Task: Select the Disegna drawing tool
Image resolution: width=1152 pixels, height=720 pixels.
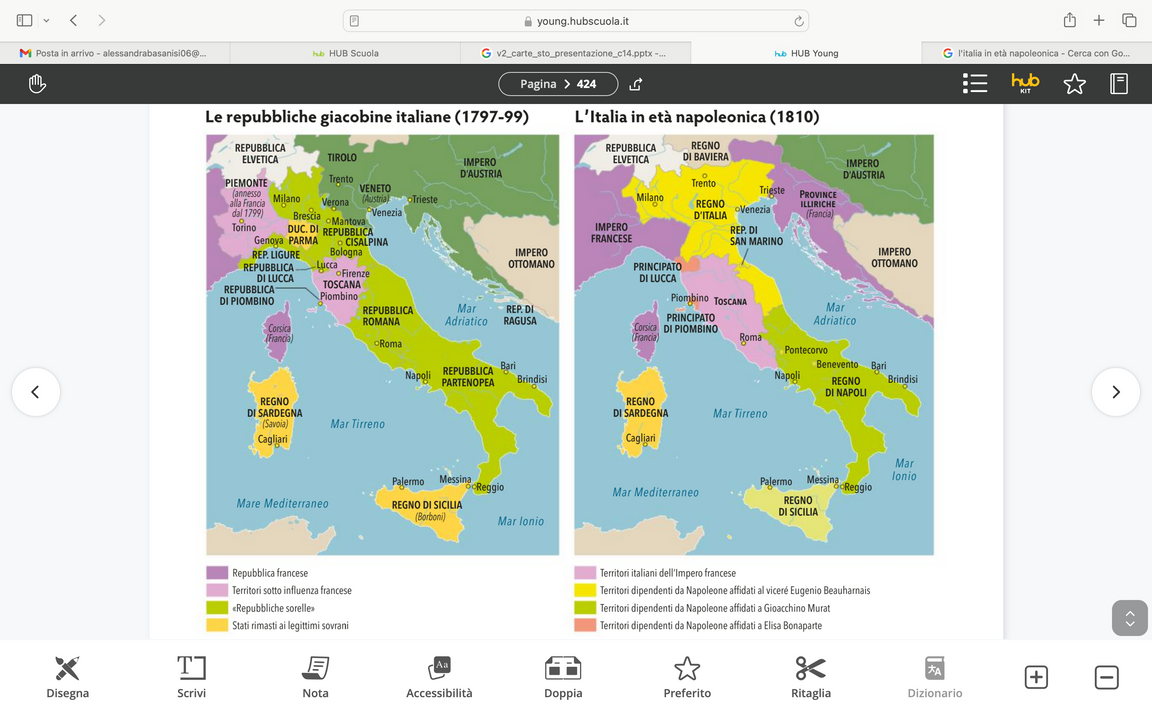Action: pos(67,677)
